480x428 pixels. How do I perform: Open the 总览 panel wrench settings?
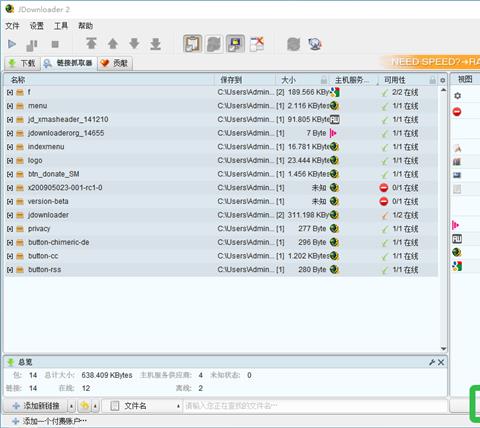tap(432, 362)
